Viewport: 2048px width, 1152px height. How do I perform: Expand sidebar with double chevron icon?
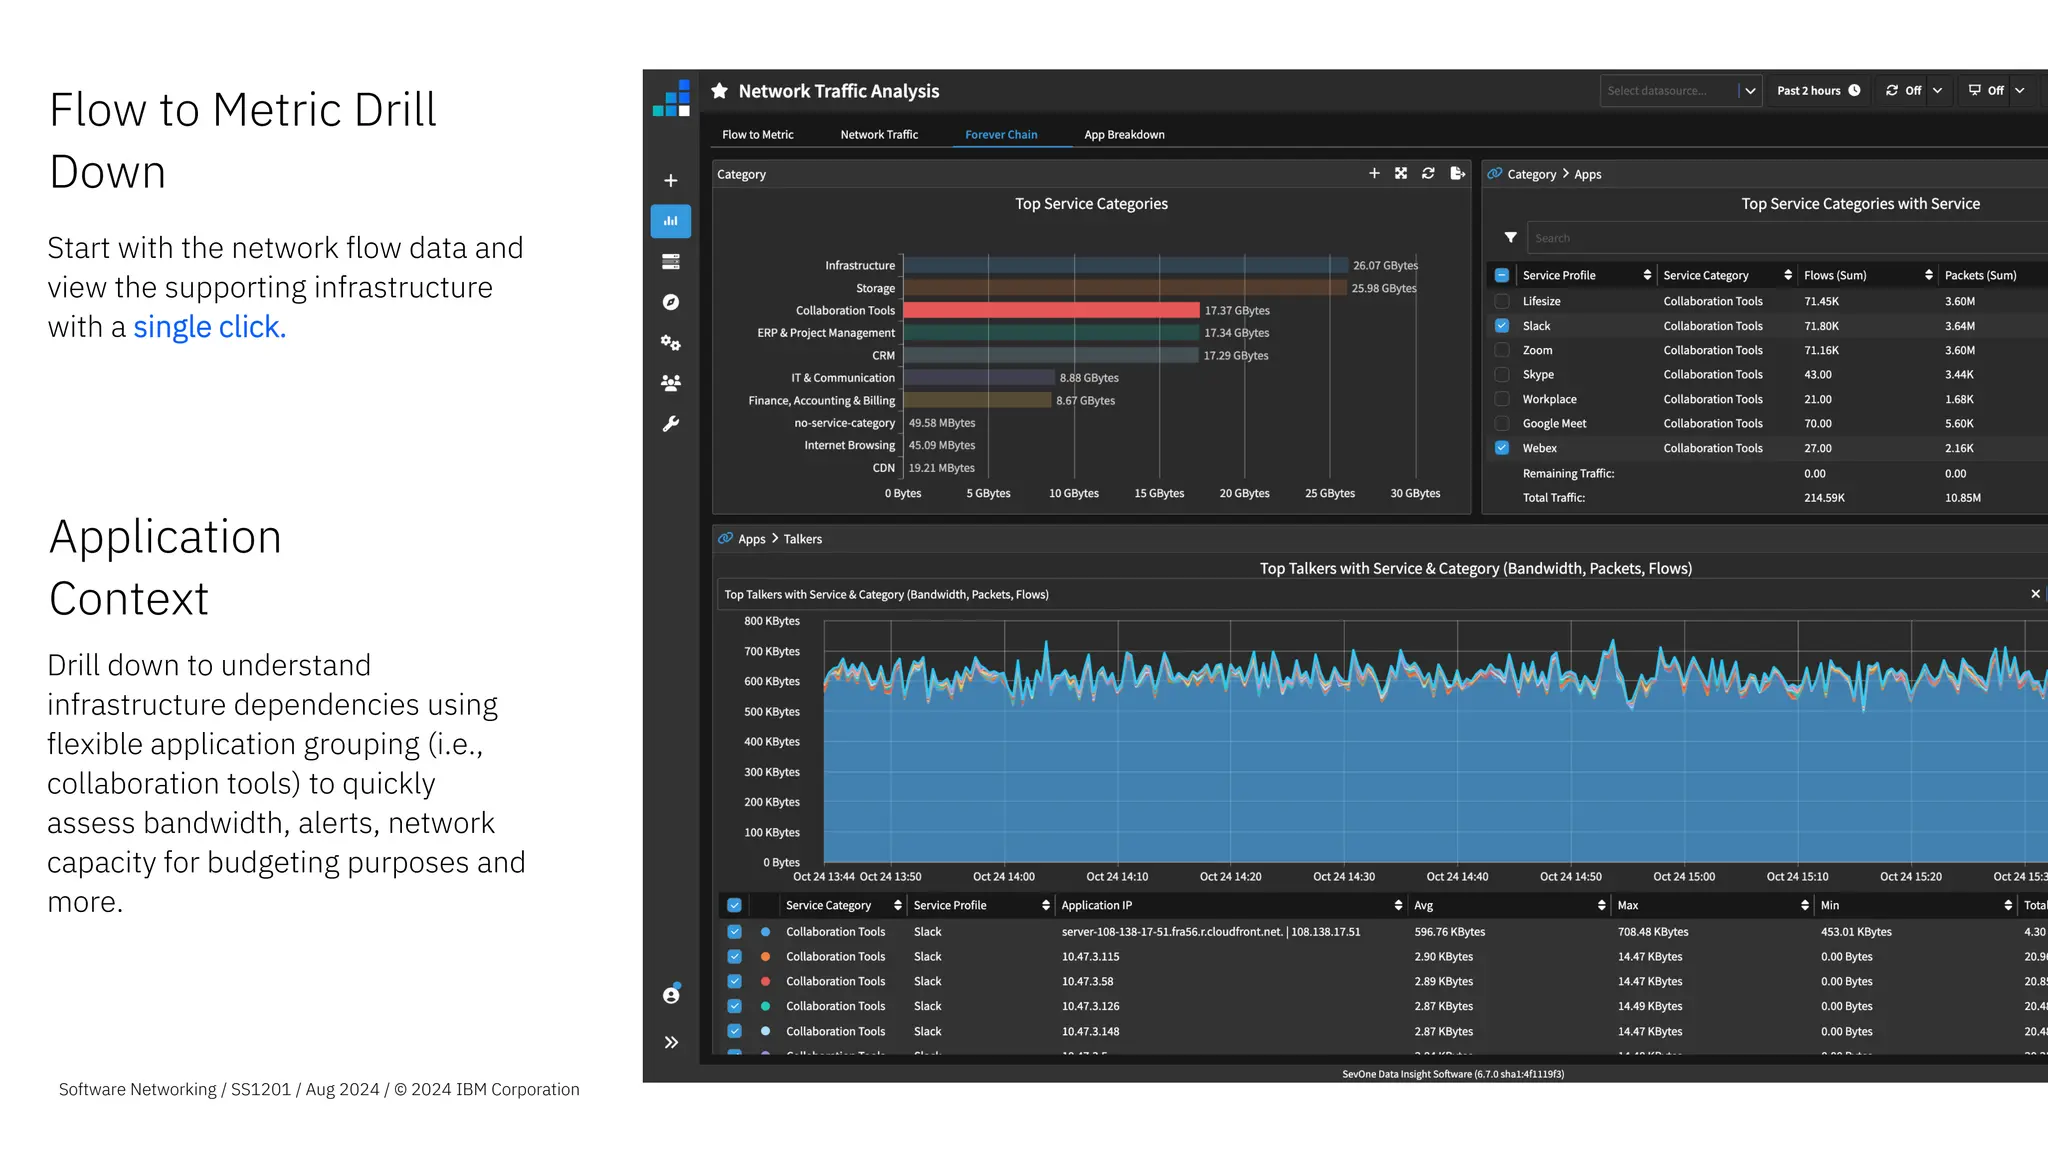pos(671,1042)
